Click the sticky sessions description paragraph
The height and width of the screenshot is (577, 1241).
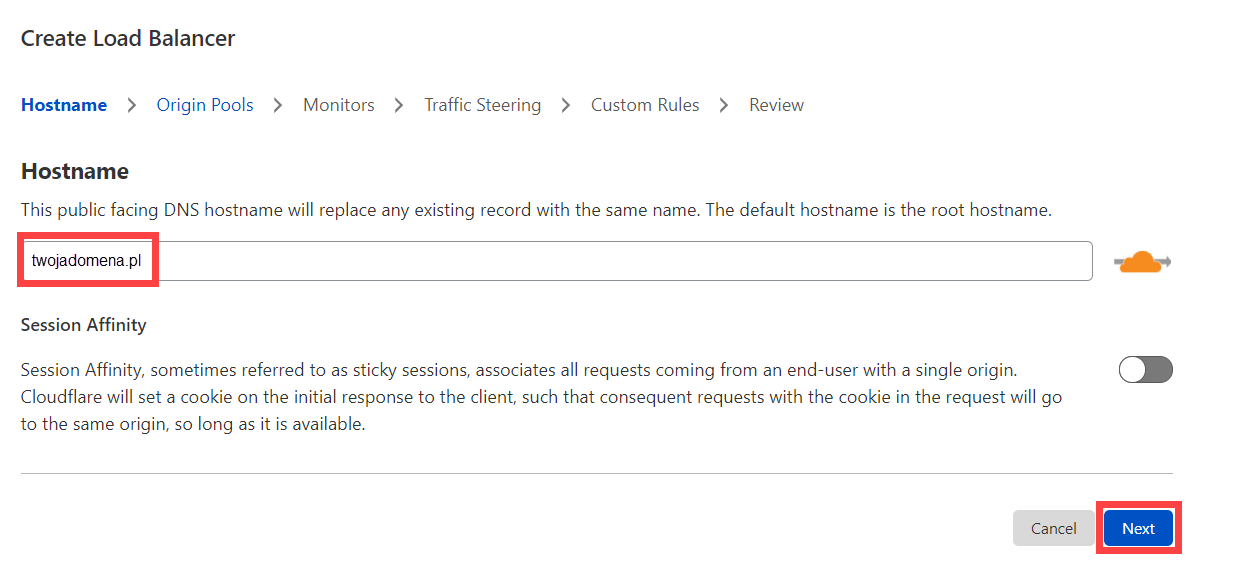pos(541,397)
